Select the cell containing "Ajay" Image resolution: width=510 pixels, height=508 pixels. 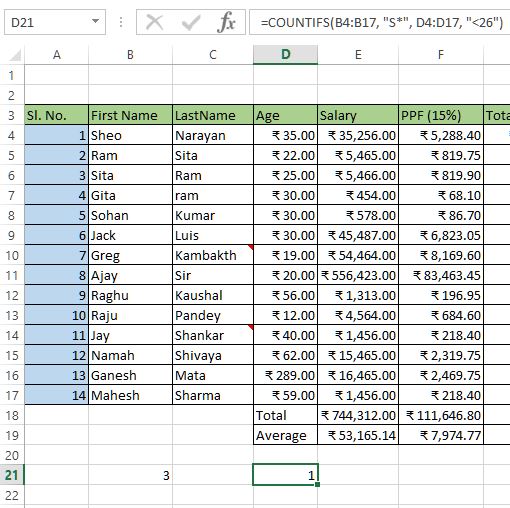pos(130,275)
